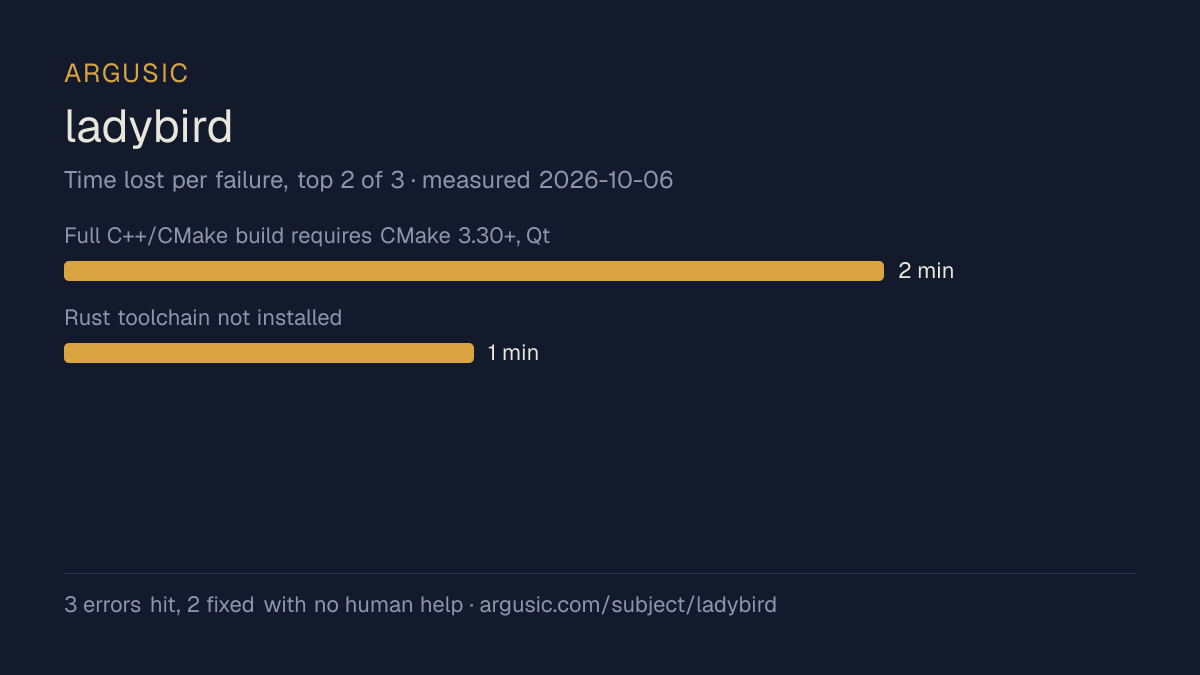Click the '2 fixed' footer text
Viewport: 1200px width, 675px height.
(220, 605)
